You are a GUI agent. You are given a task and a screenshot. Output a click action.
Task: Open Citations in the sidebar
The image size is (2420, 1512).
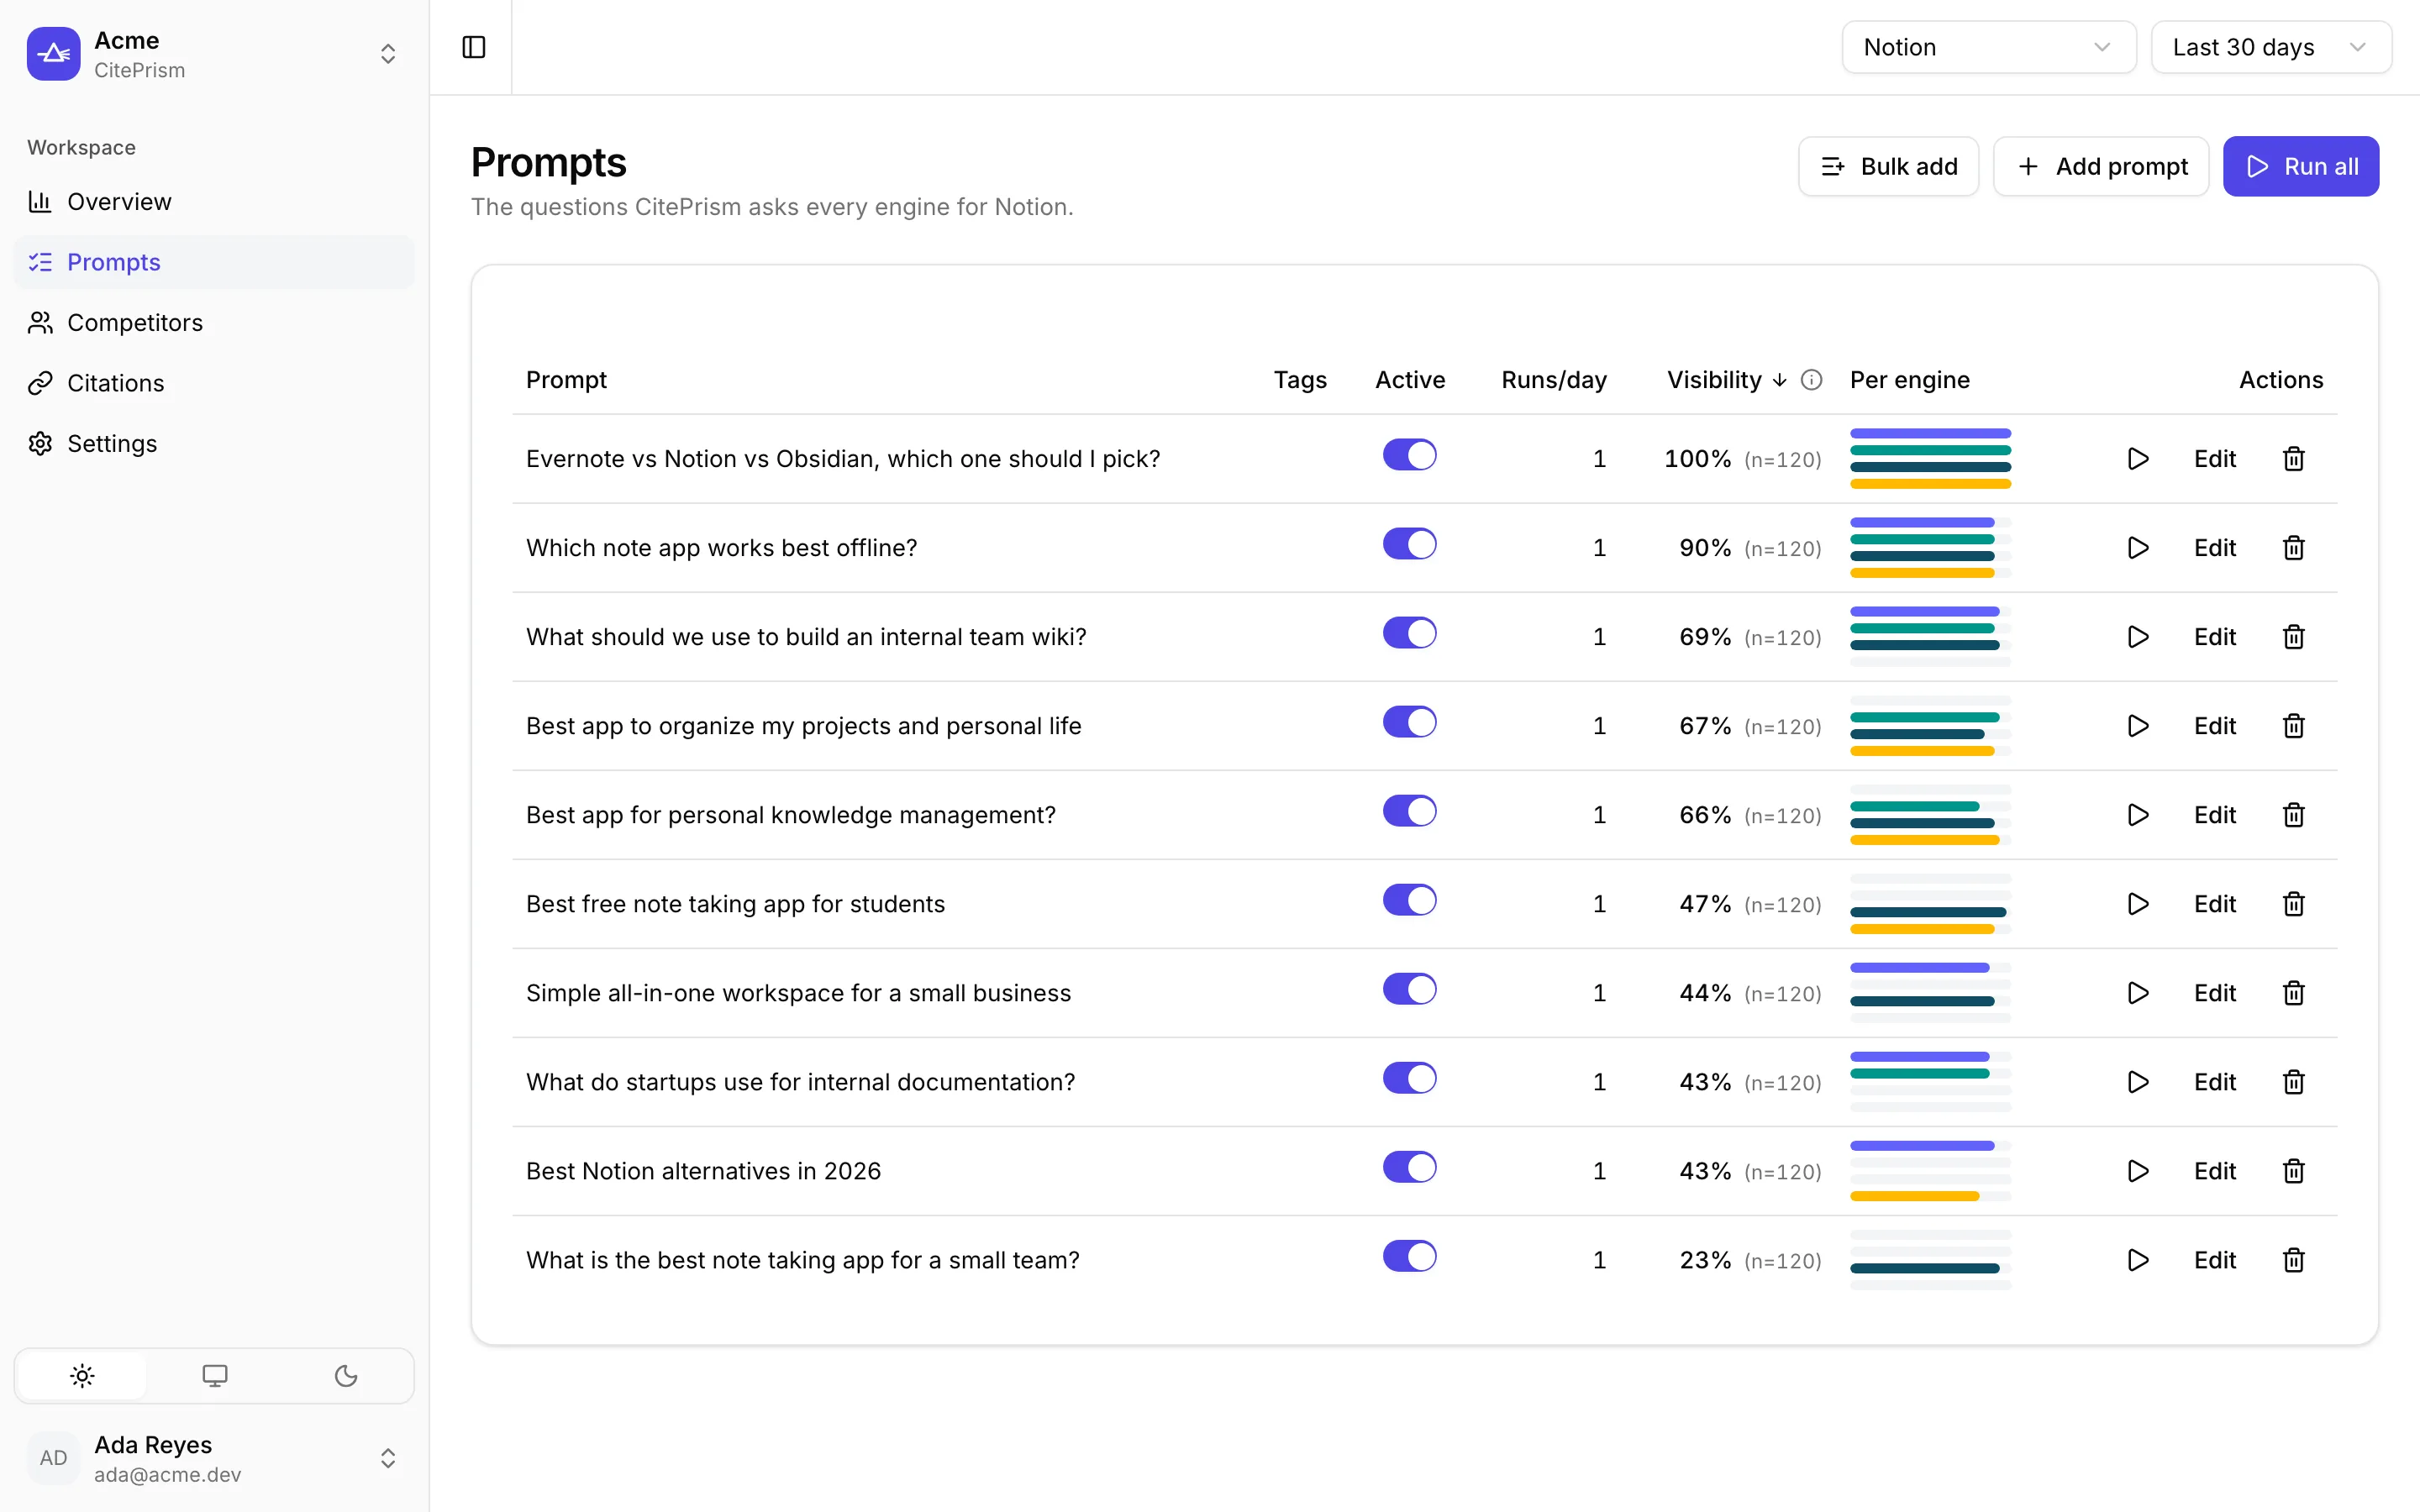point(214,383)
